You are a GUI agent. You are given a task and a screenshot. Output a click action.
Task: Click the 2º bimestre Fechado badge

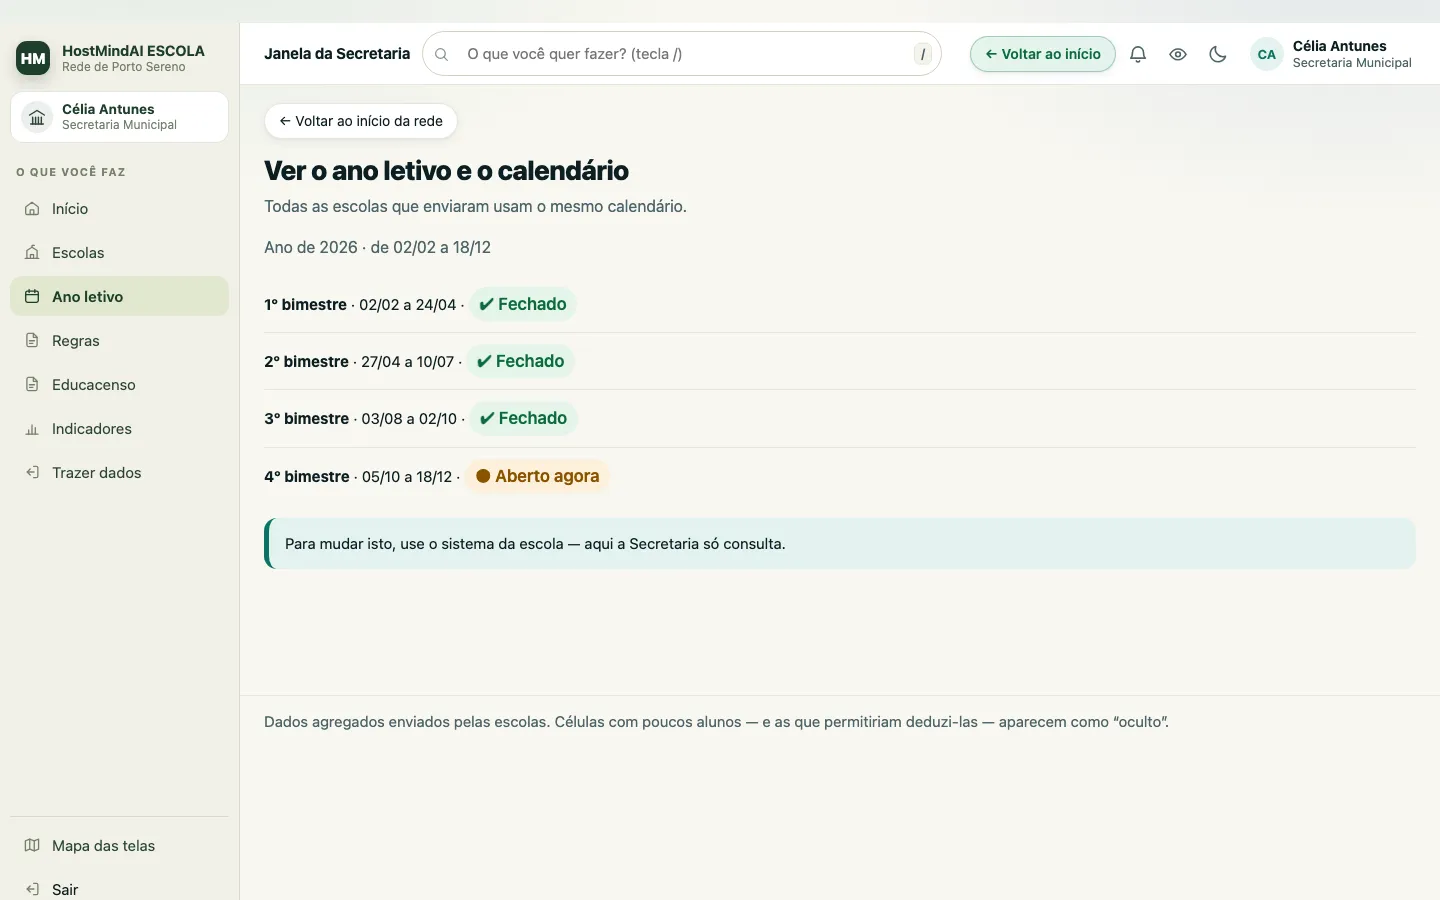point(521,361)
